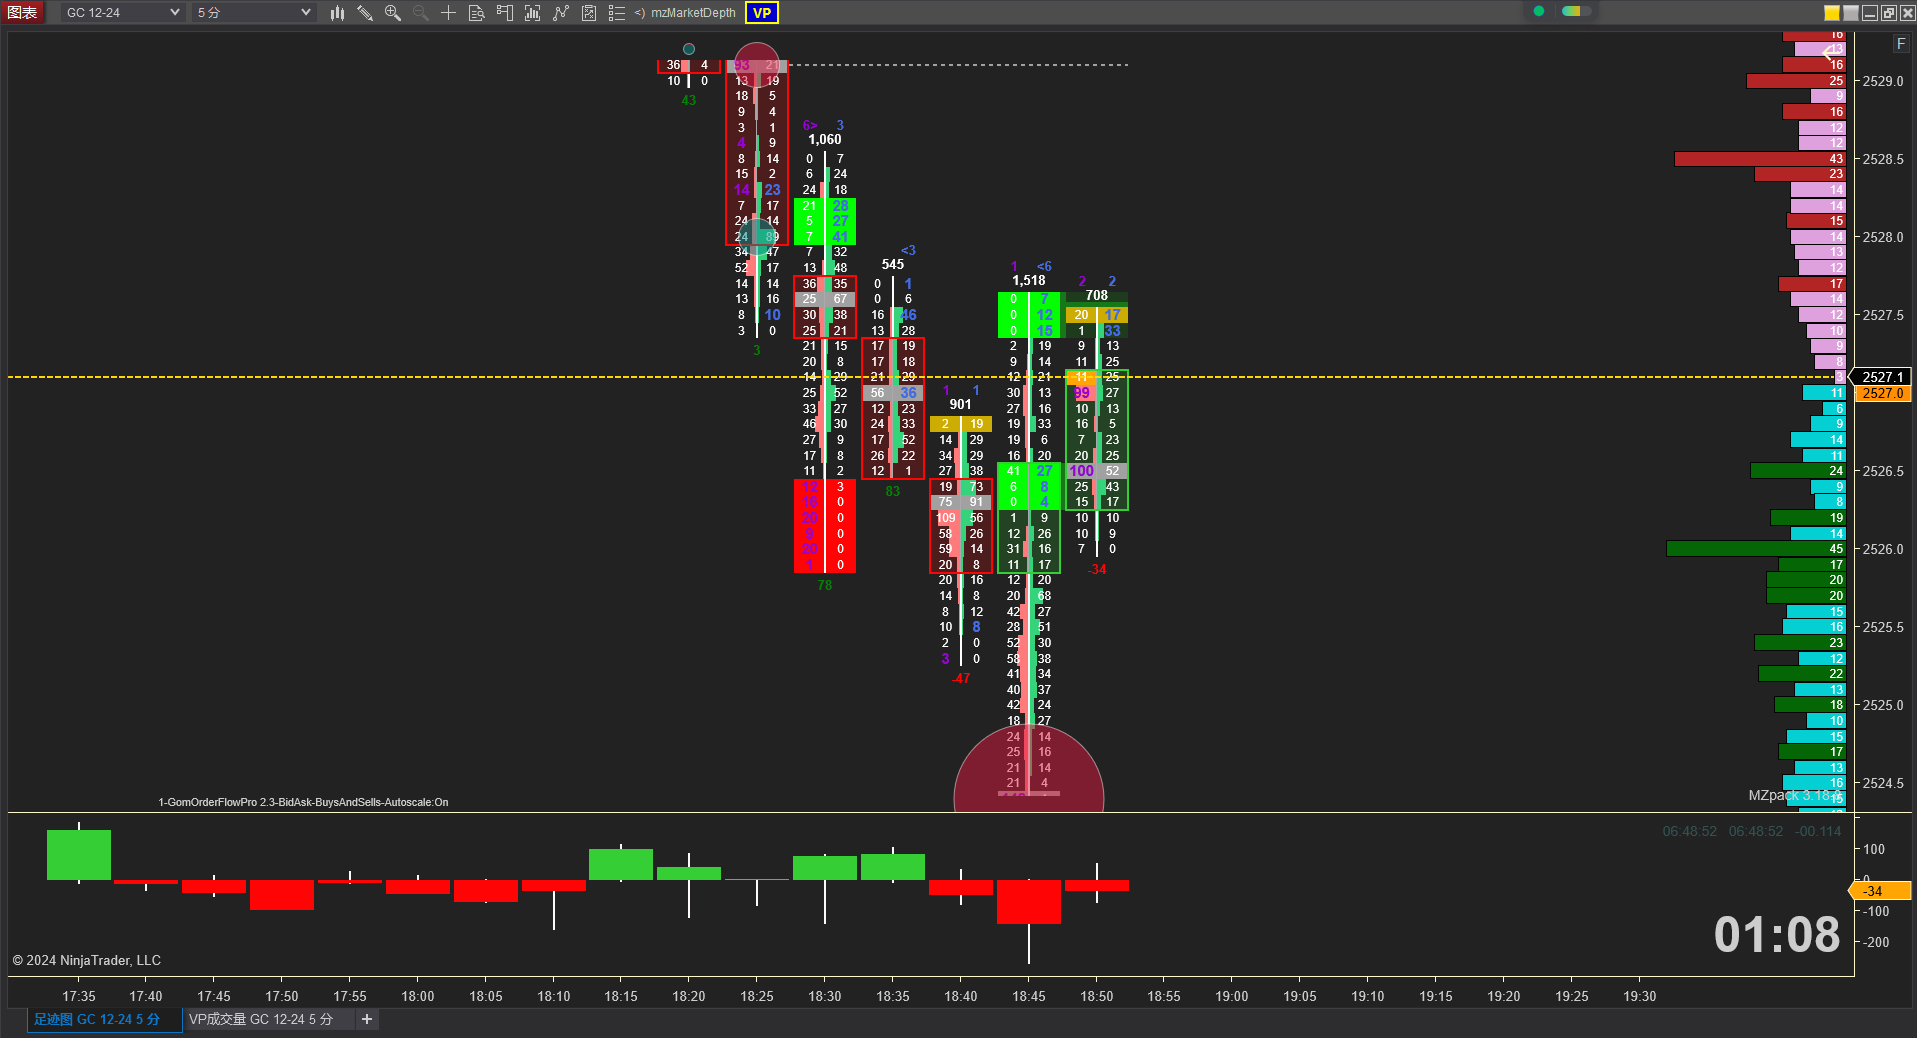Click the 708 volume total label

[x=1097, y=296]
